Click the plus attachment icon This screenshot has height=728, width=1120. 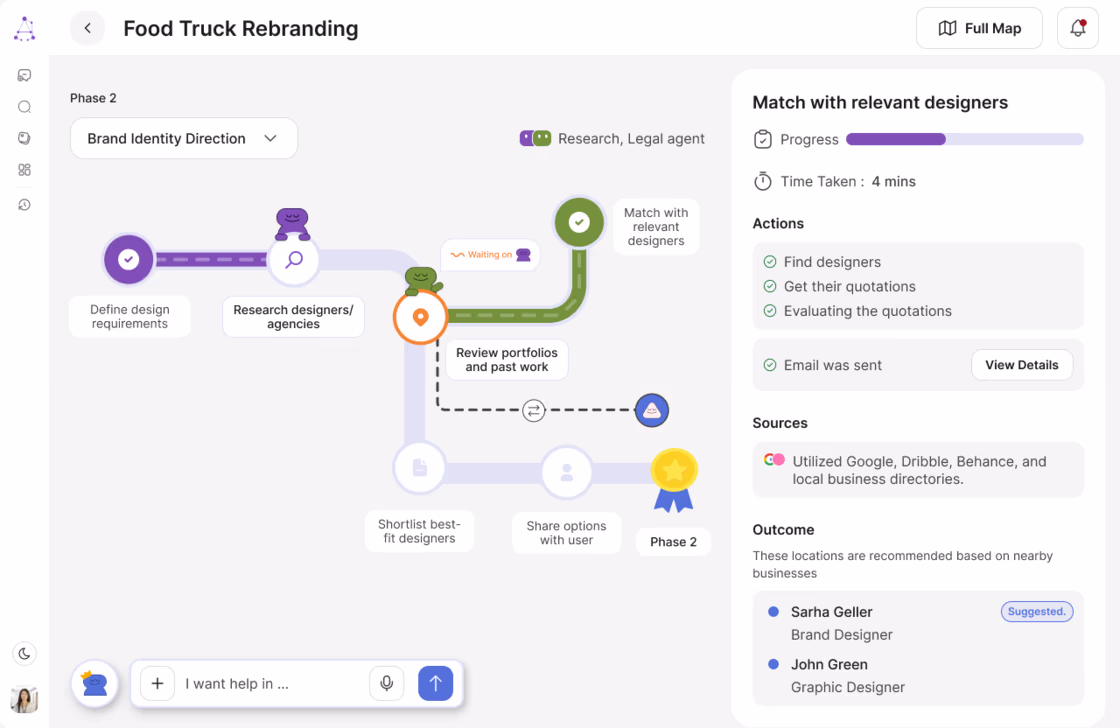tap(157, 683)
